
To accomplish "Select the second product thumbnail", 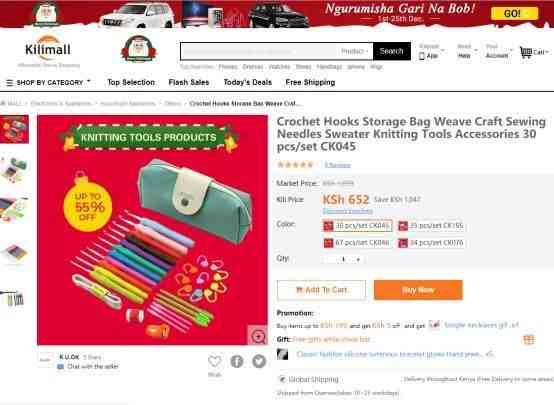I will 14,169.
